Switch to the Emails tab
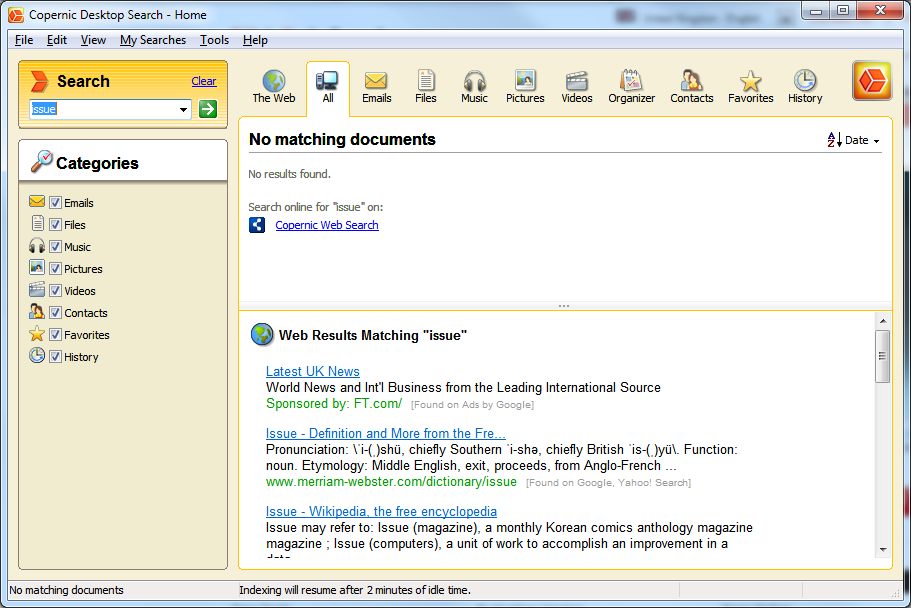 click(376, 87)
